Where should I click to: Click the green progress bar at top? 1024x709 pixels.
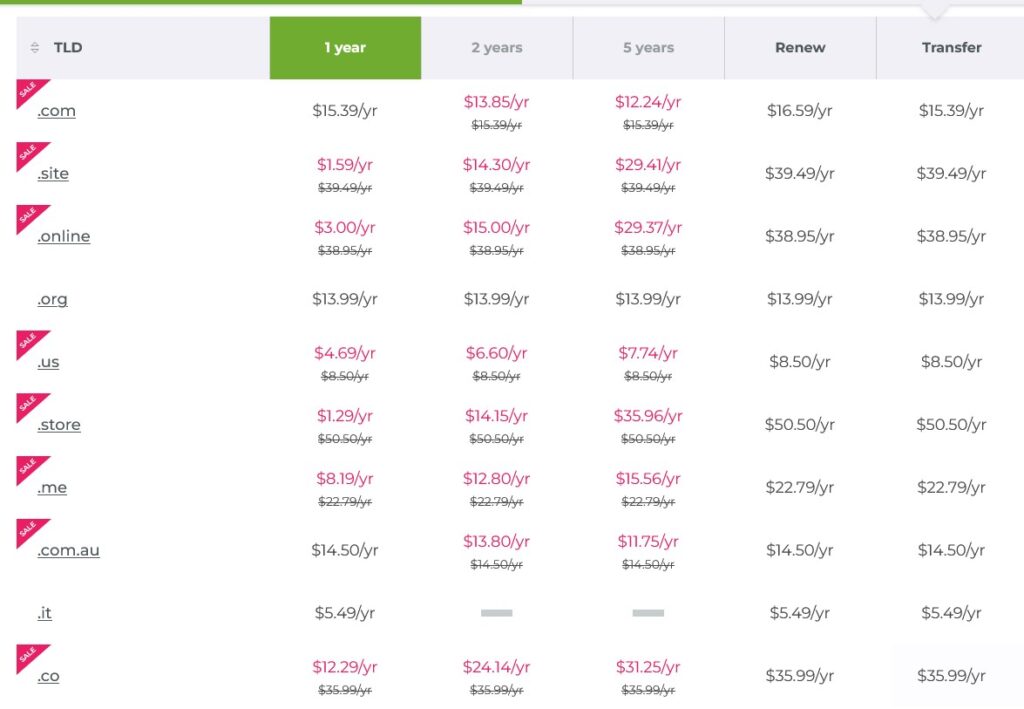tap(261, 2)
